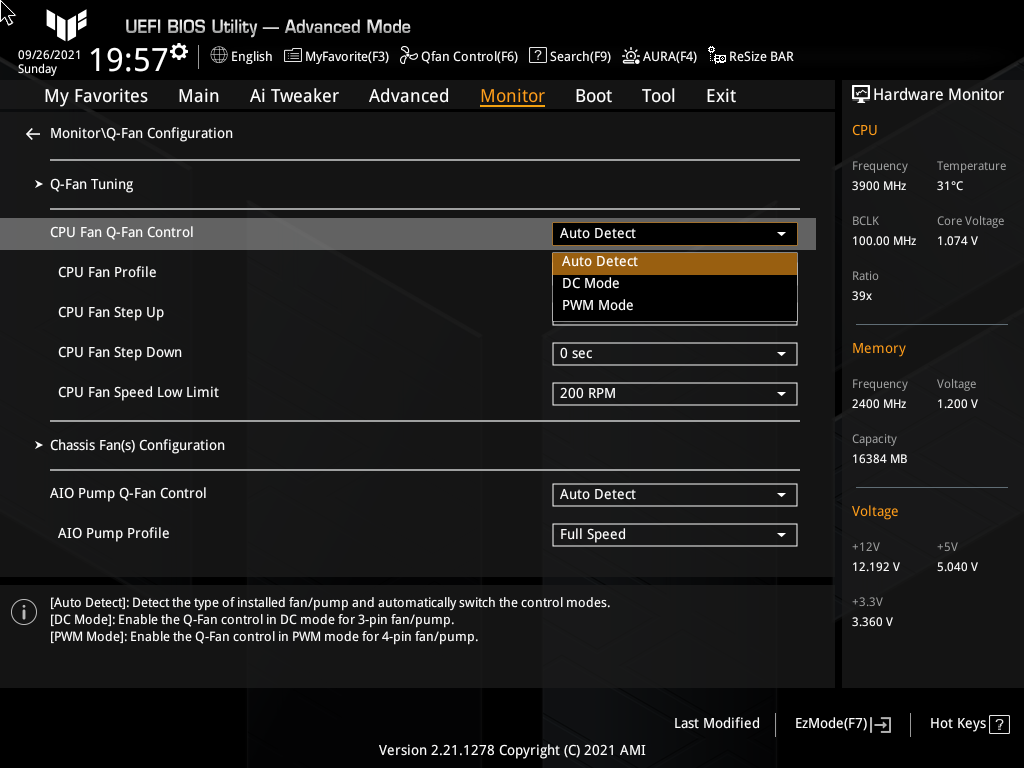The height and width of the screenshot is (768, 1024).
Task: Open the language selector globe icon
Action: tap(219, 56)
